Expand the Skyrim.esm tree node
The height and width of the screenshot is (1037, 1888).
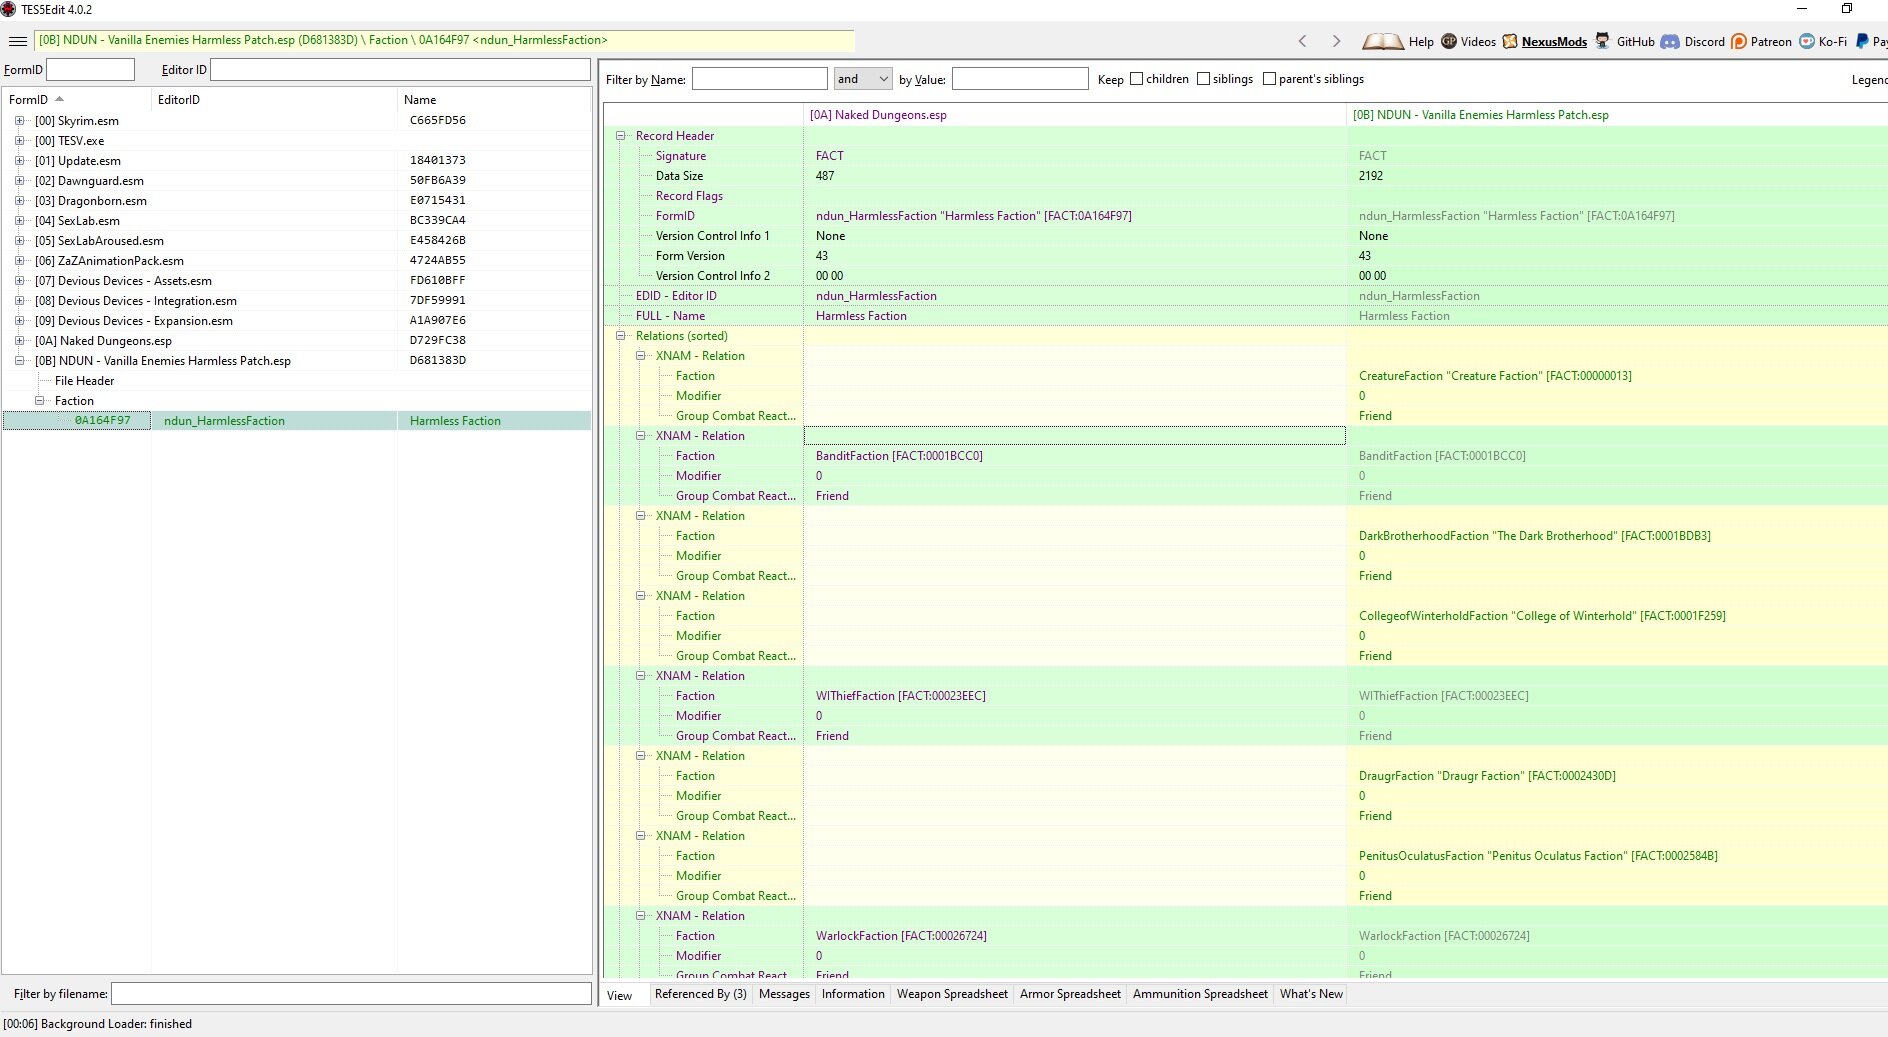[19, 121]
